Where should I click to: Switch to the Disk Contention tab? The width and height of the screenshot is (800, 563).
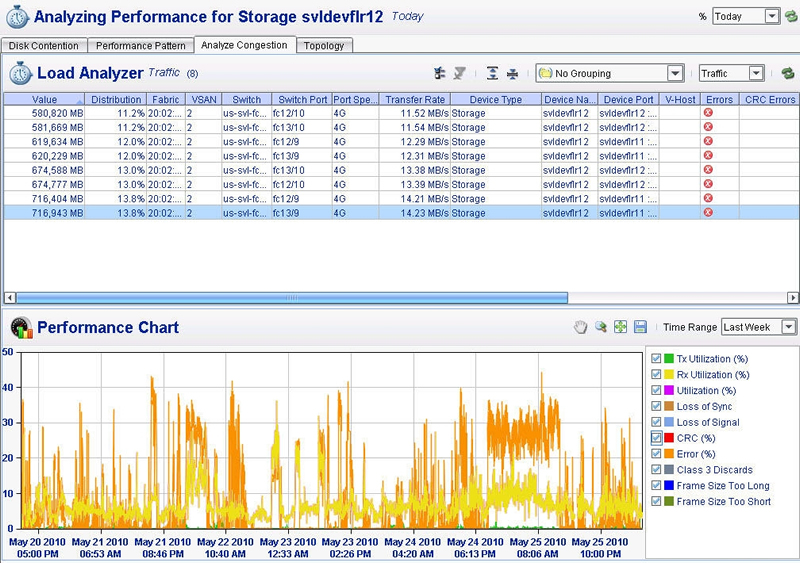(45, 46)
